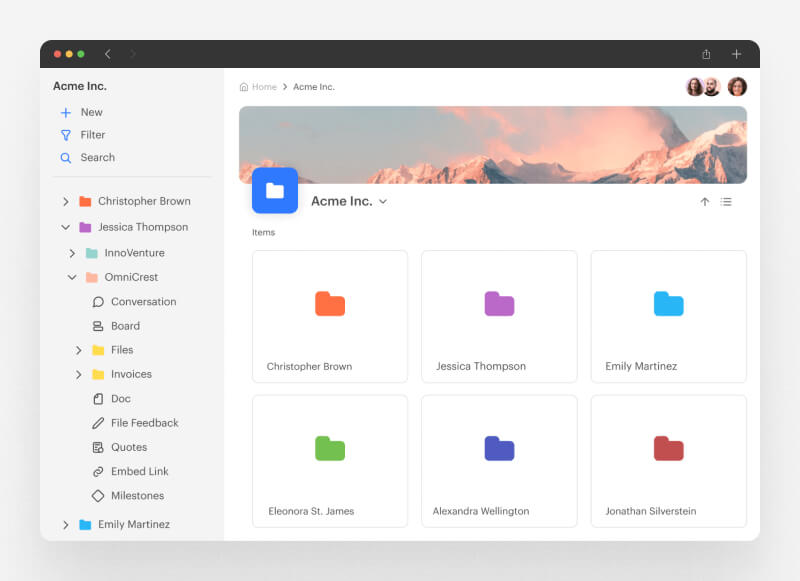Go forward with the right arrow
The width and height of the screenshot is (800, 581).
[133, 54]
